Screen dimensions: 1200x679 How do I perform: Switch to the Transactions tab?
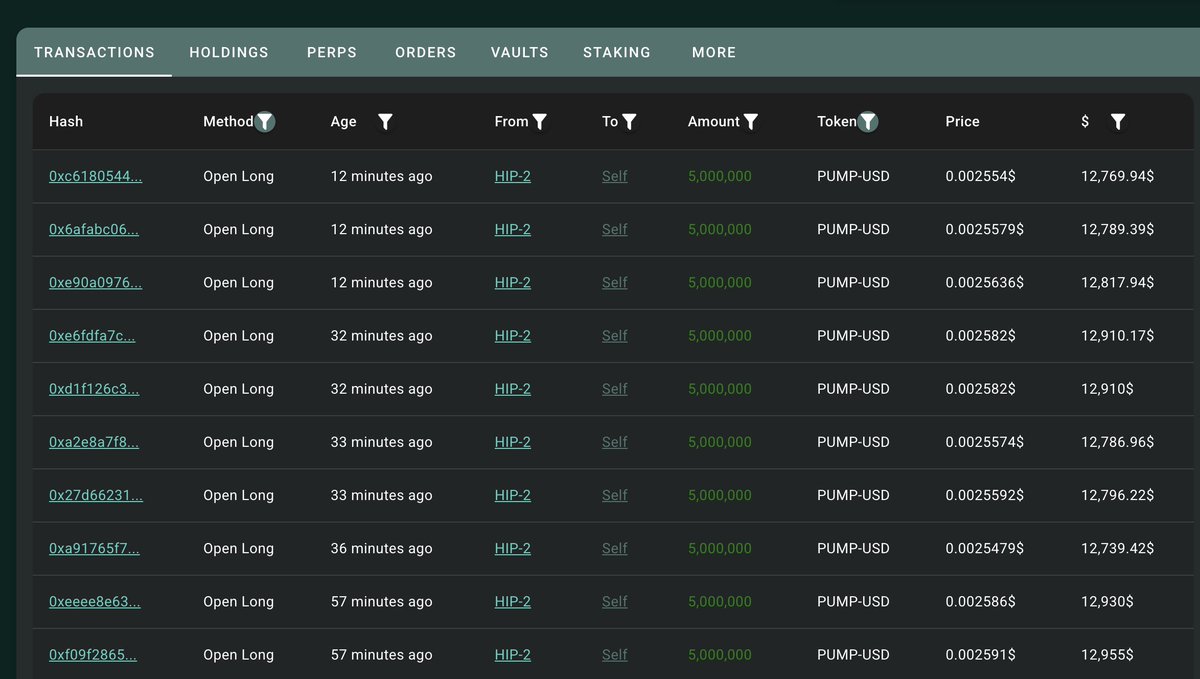tap(94, 52)
